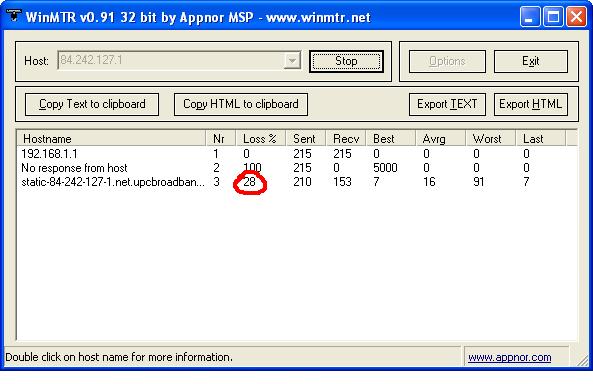This screenshot has width=593, height=384.
Task: Click the status bar hint about host name
Action: coord(119,357)
